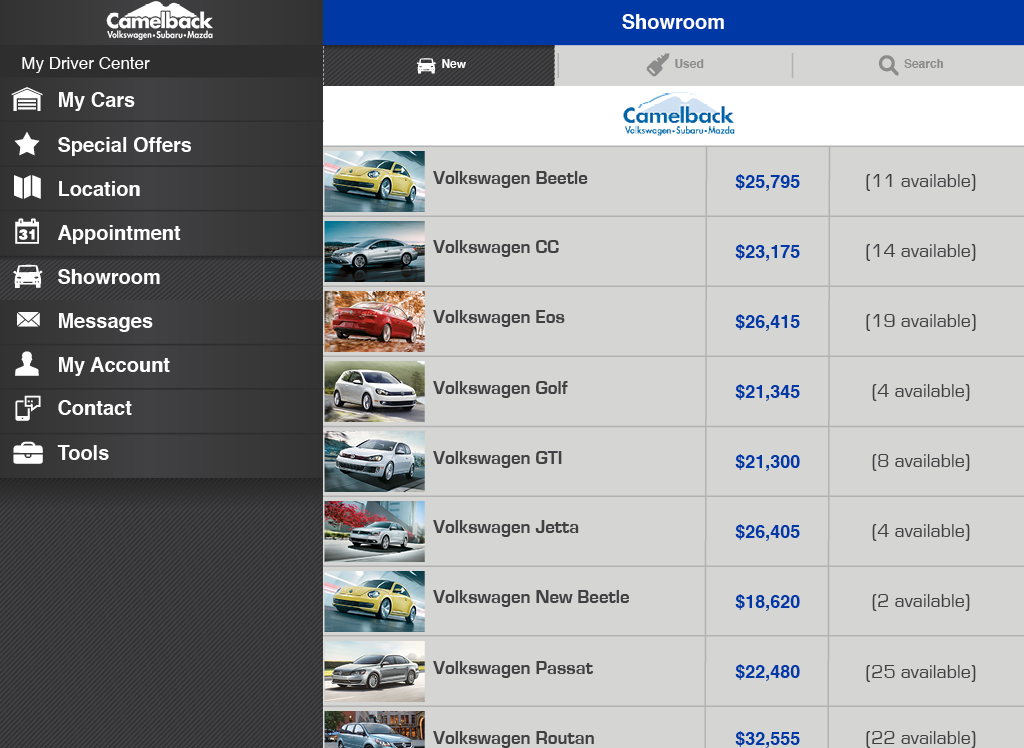Click the Special Offers star icon
The height and width of the screenshot is (748, 1024).
(27, 145)
